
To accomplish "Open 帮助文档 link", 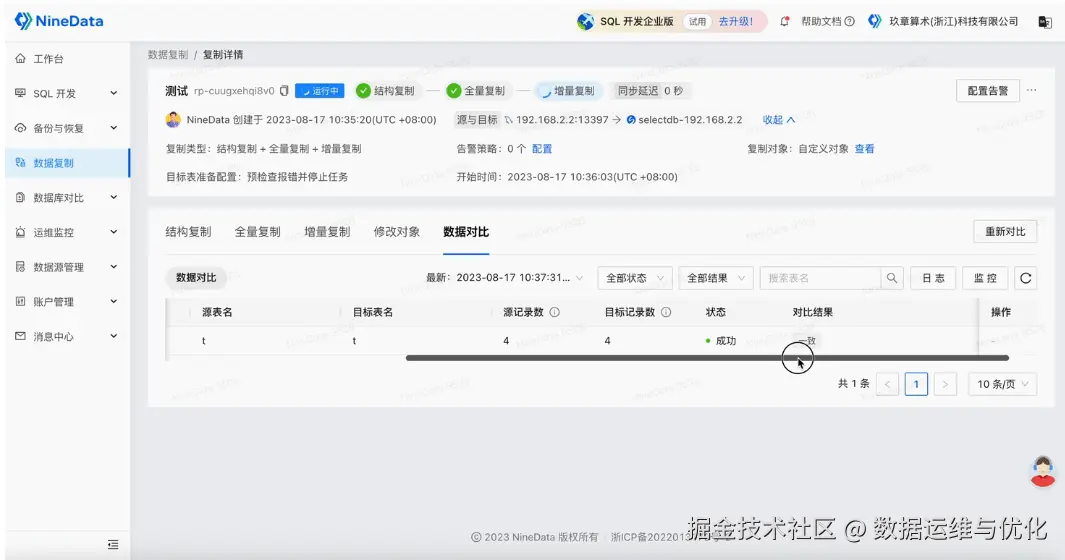I will 822,21.
